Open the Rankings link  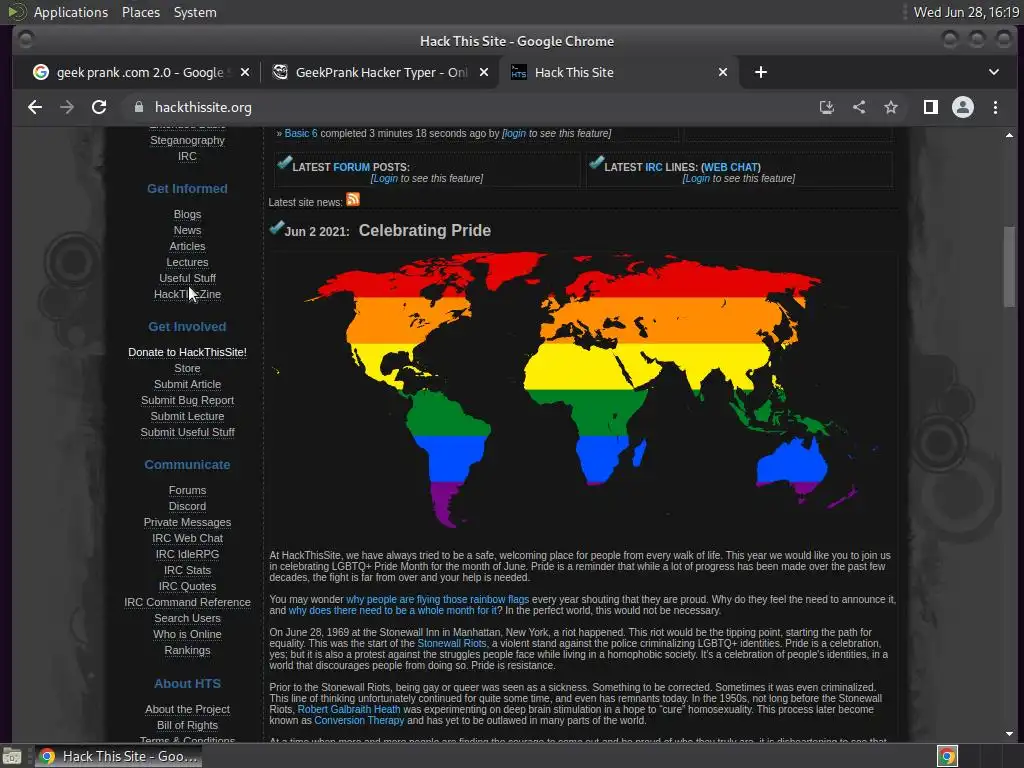187,650
